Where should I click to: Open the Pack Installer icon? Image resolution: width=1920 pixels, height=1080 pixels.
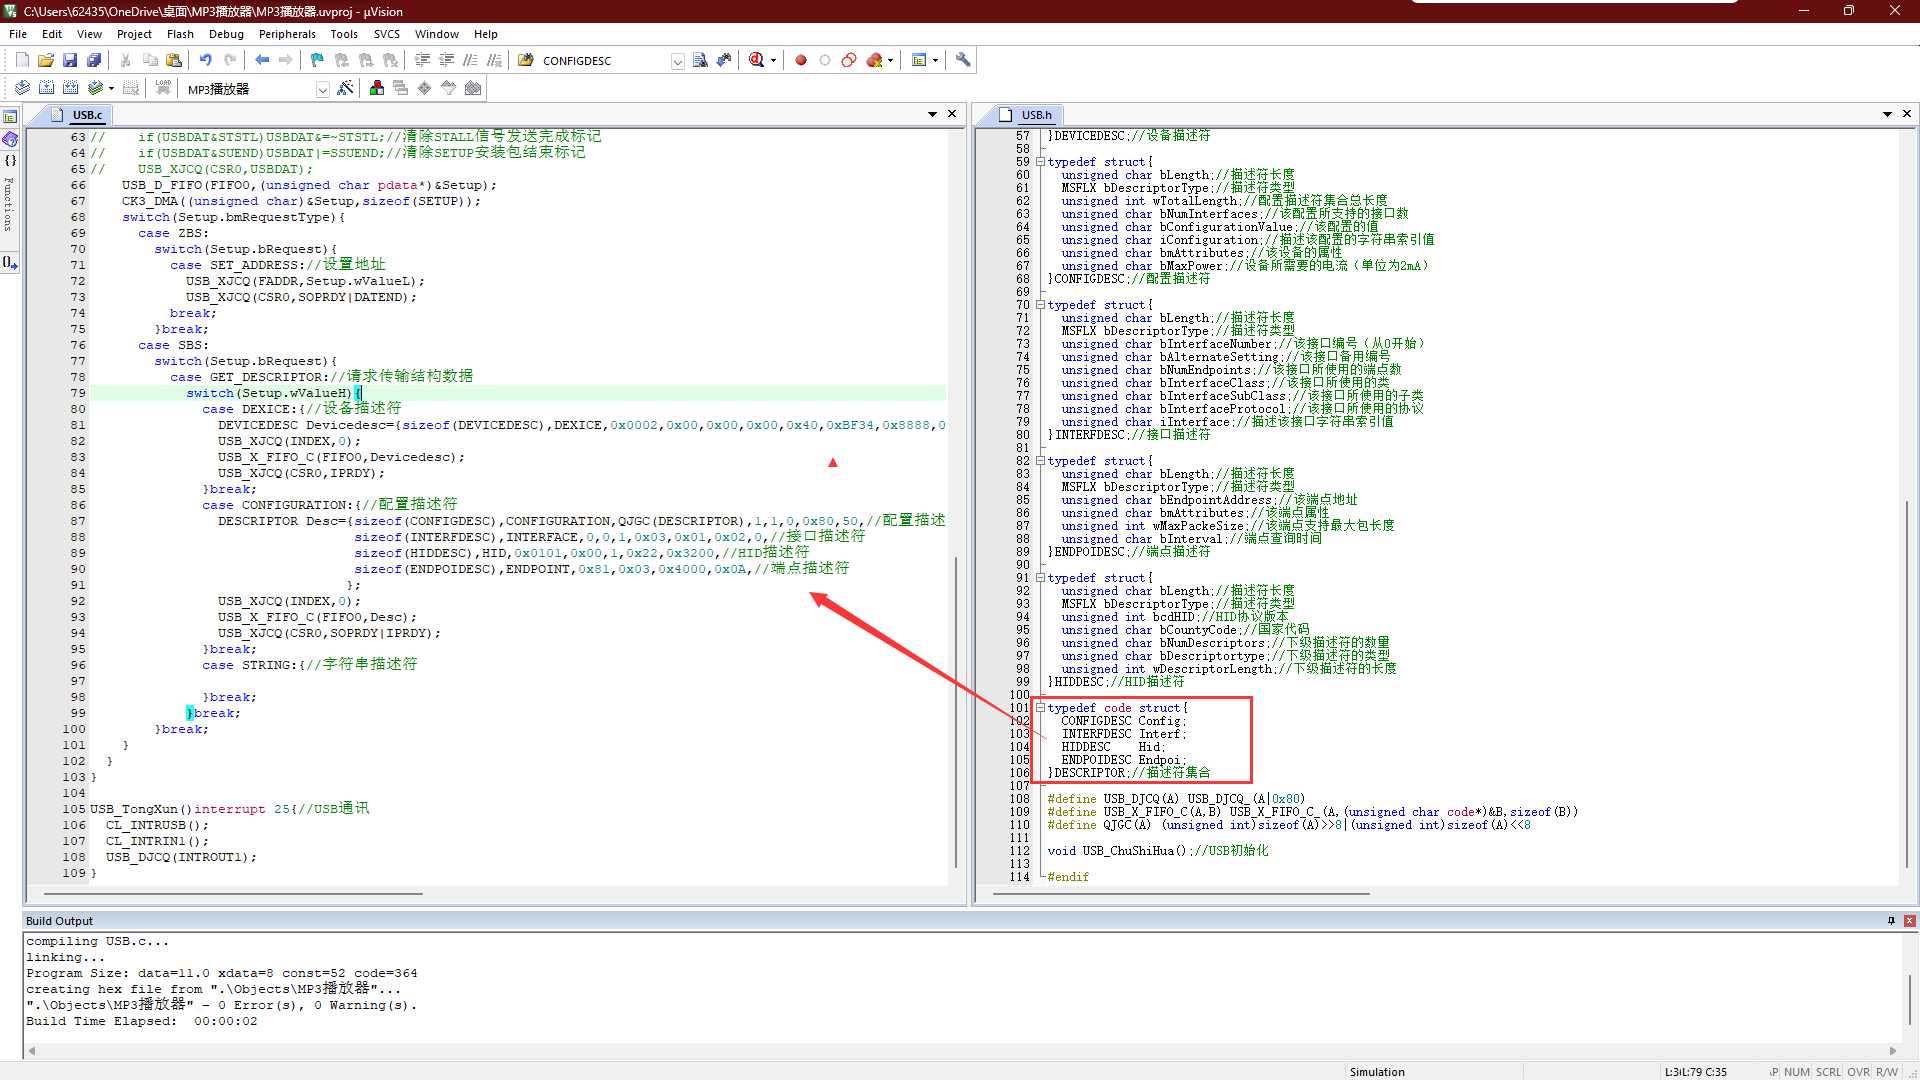[473, 88]
